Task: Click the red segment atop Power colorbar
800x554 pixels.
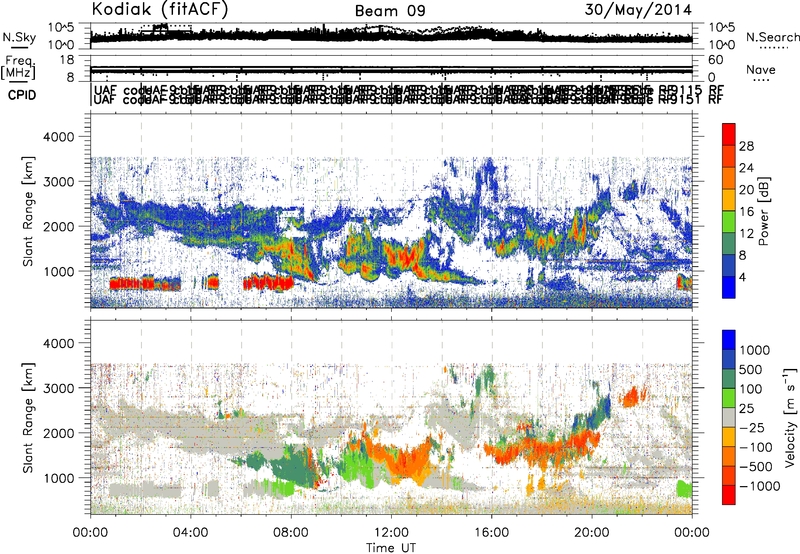Action: [x=729, y=134]
